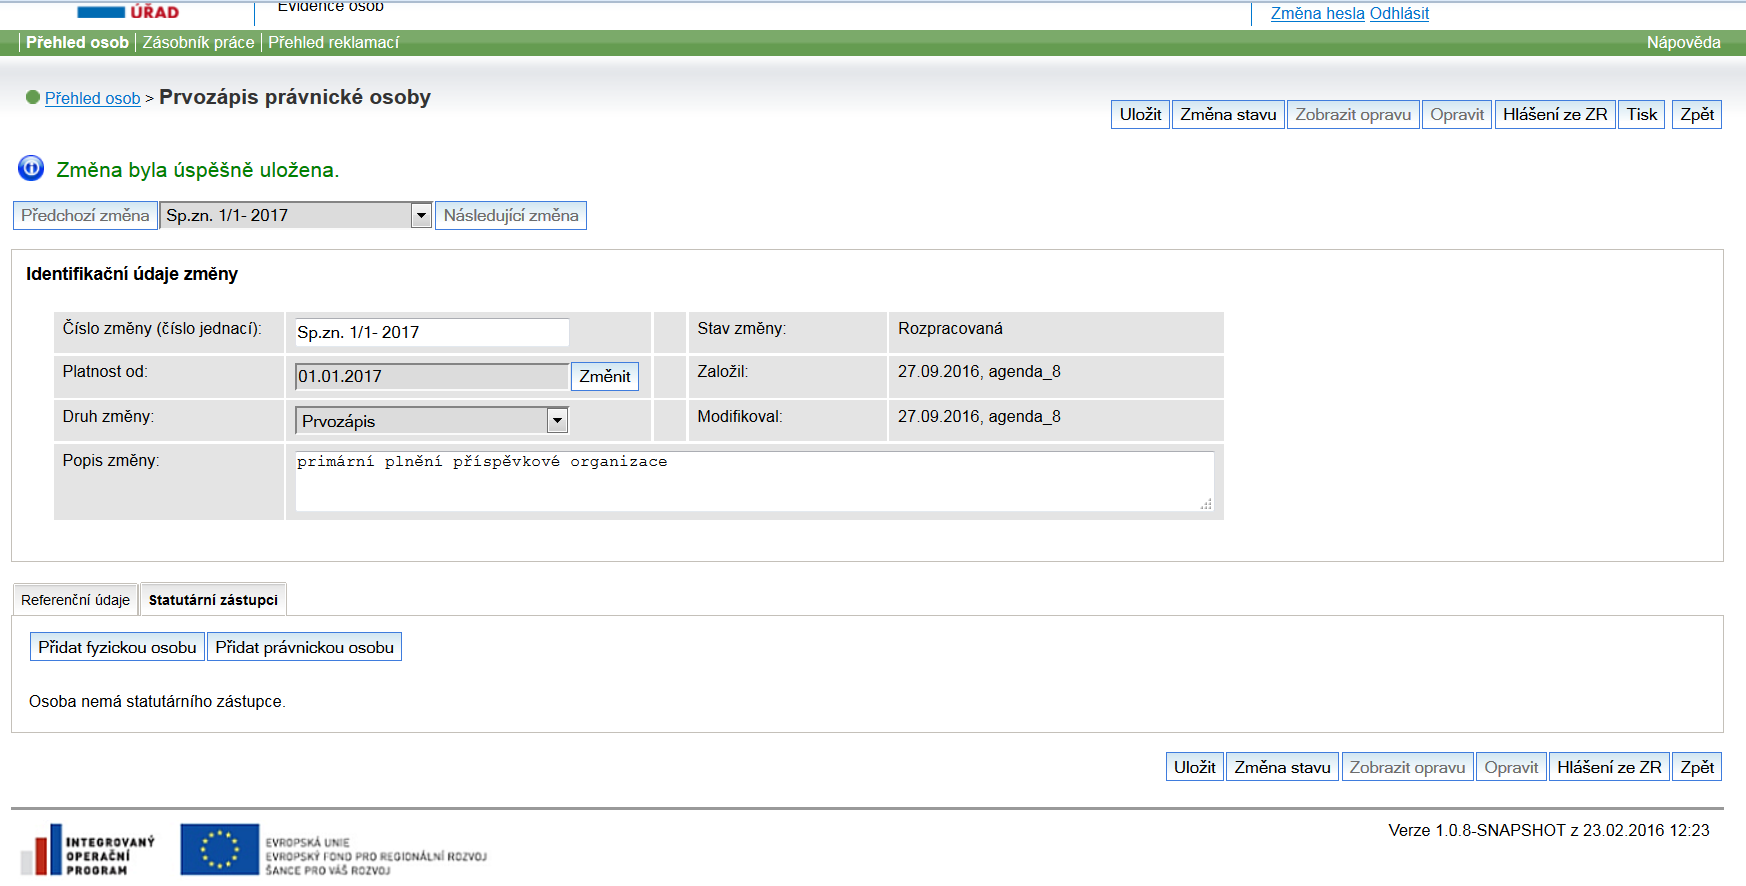Image resolution: width=1746 pixels, height=886 pixels.
Task: Click the top Uložit button
Action: click(1140, 114)
